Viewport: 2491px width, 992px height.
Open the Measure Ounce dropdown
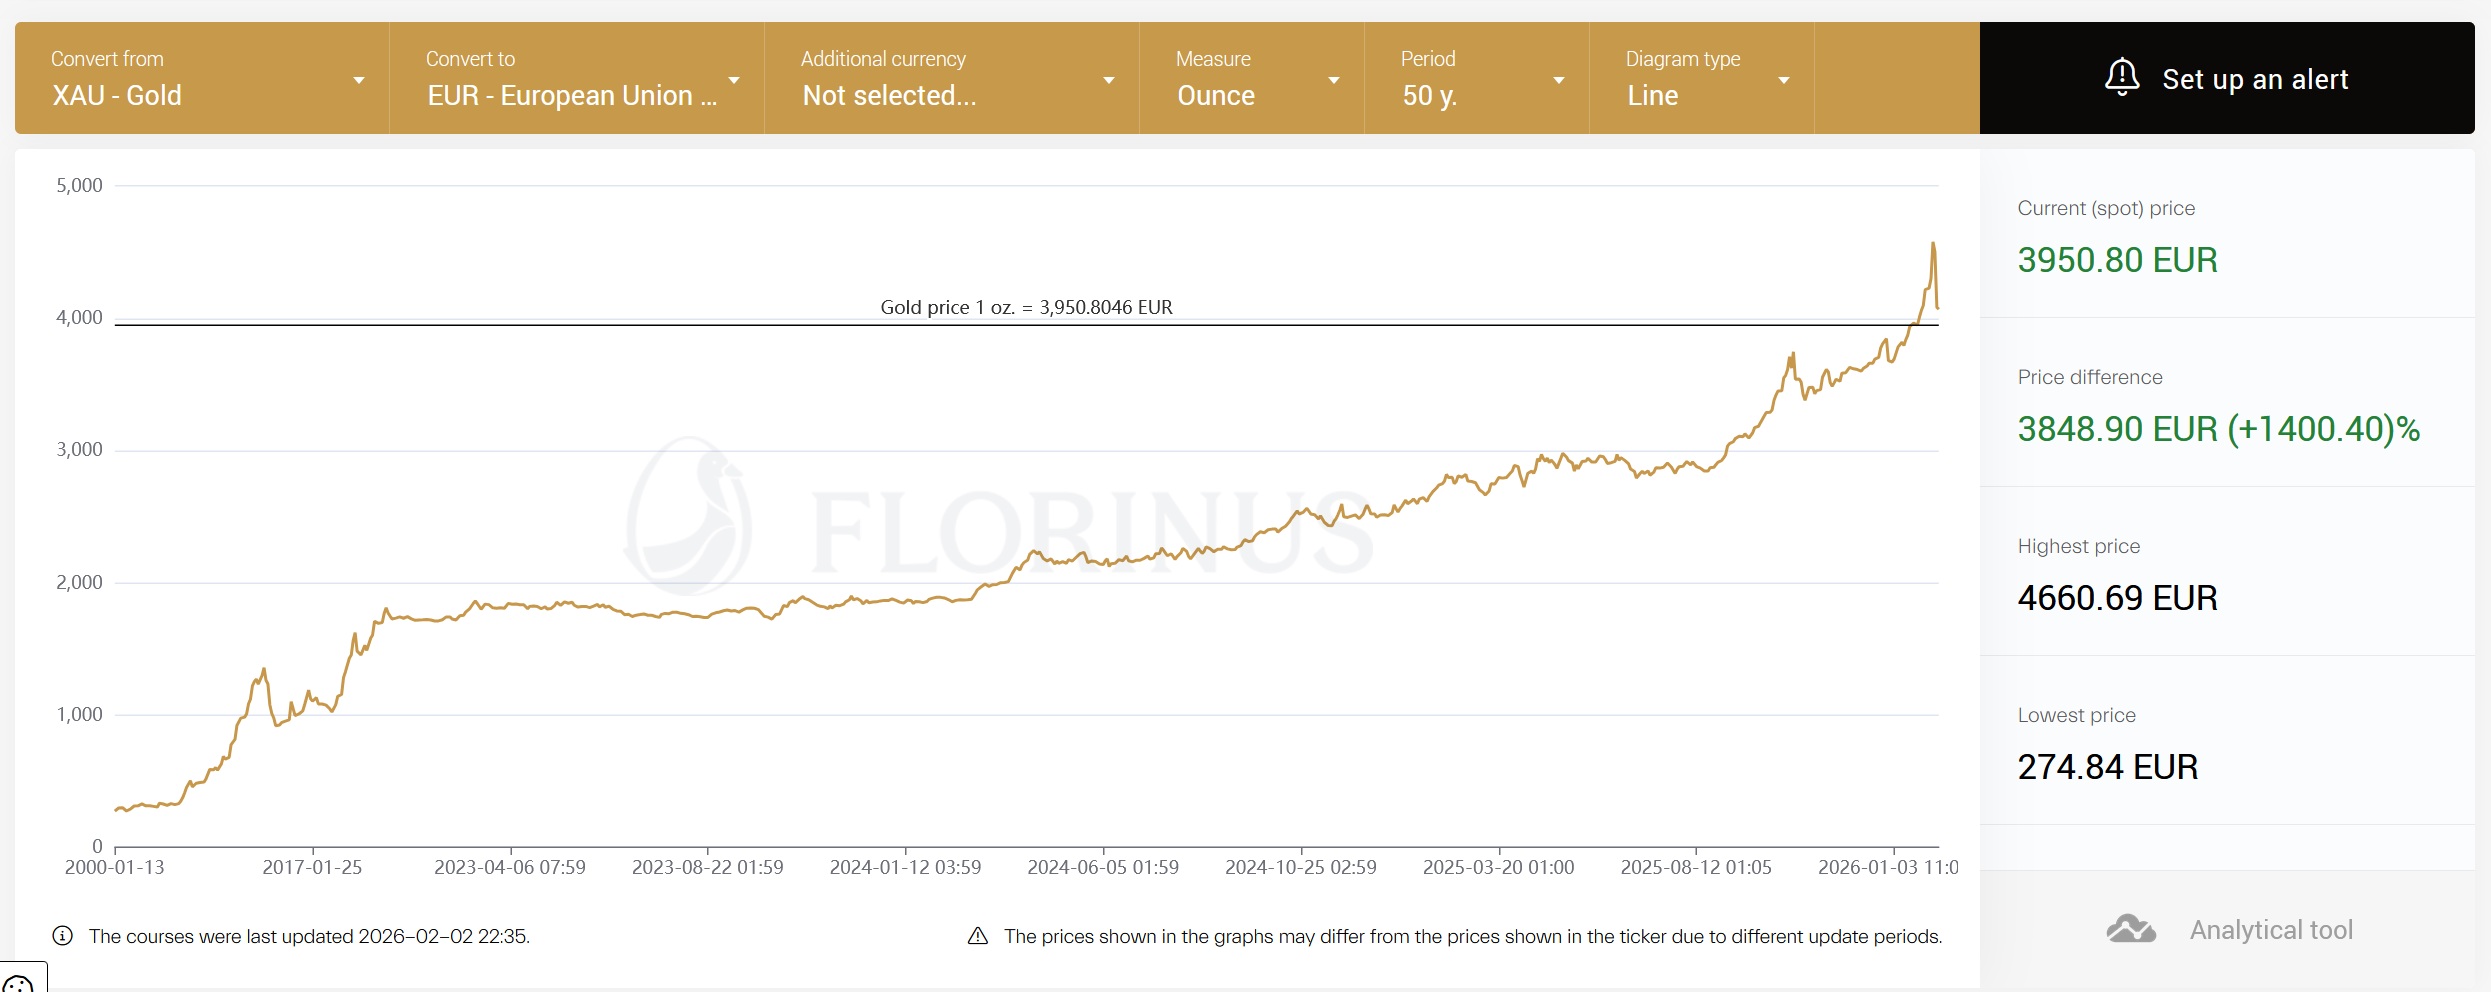point(1252,78)
